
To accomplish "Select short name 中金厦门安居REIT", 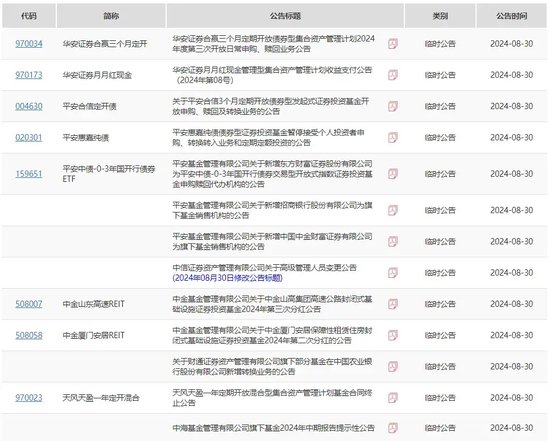I will [x=94, y=335].
